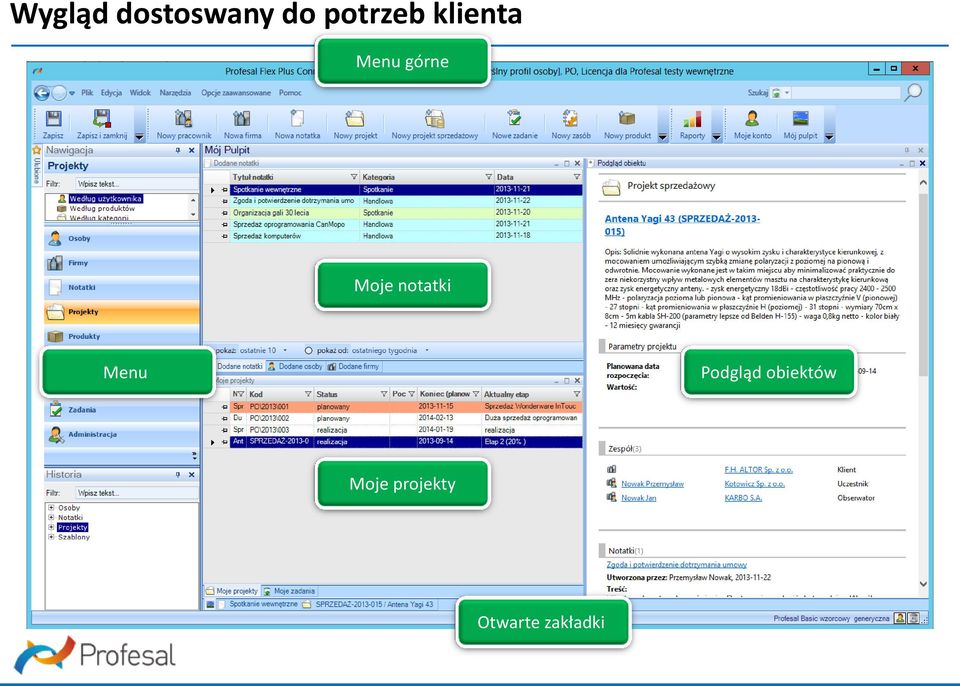Open the Narzędzia menu

176,92
